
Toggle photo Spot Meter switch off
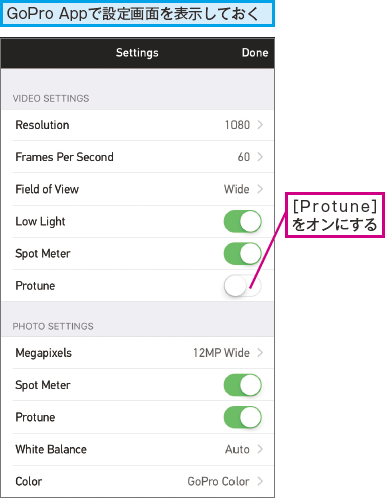pos(242,385)
